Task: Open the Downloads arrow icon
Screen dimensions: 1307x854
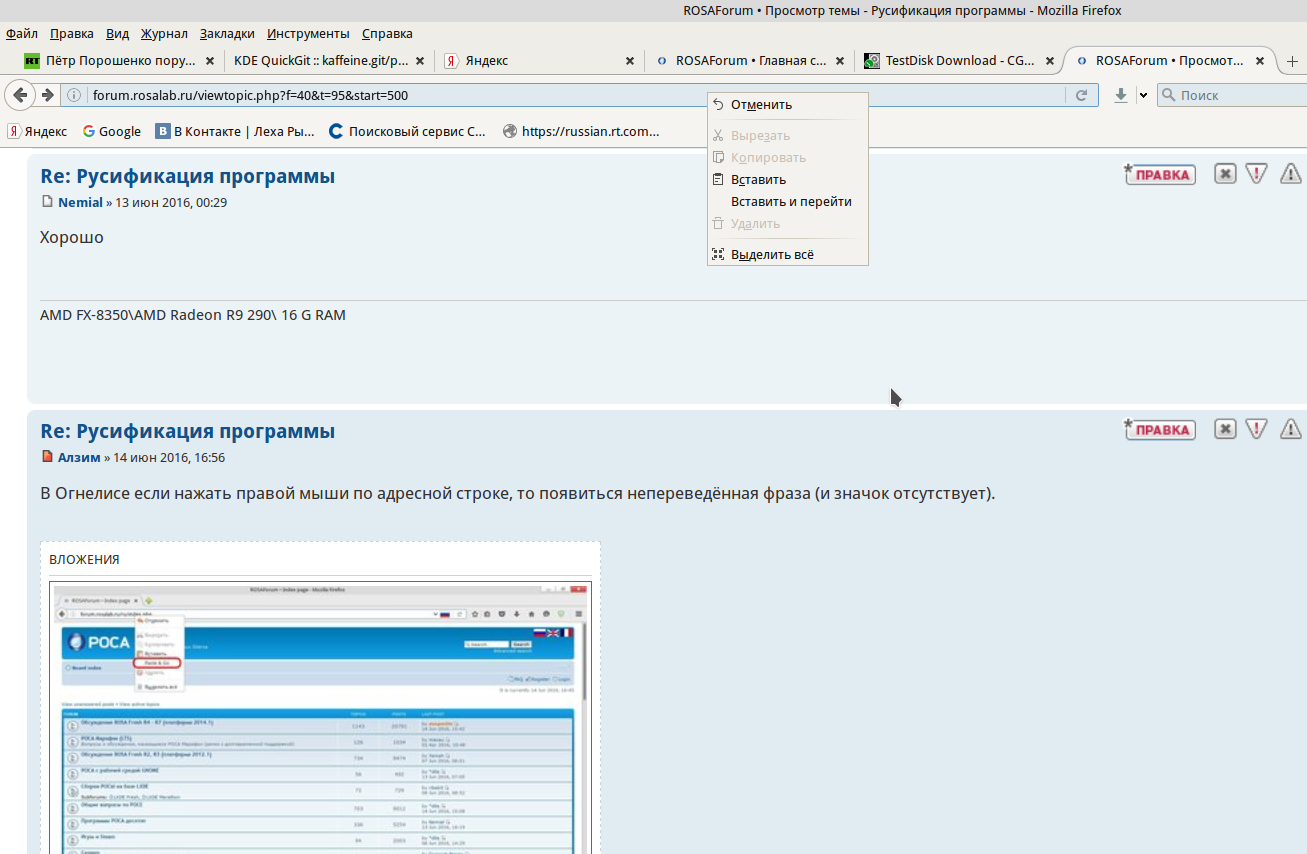Action: point(1121,95)
